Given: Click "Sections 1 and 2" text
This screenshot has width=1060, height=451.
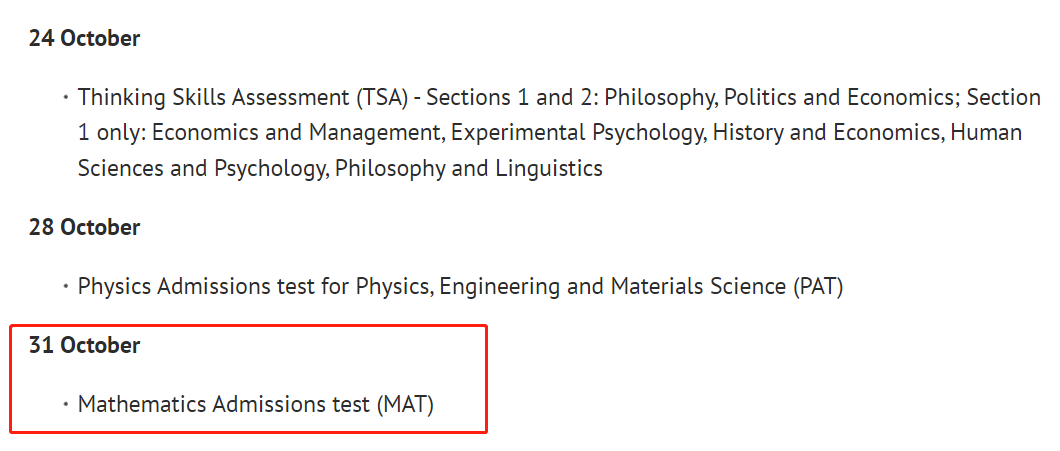Looking at the screenshot, I should [x=510, y=98].
